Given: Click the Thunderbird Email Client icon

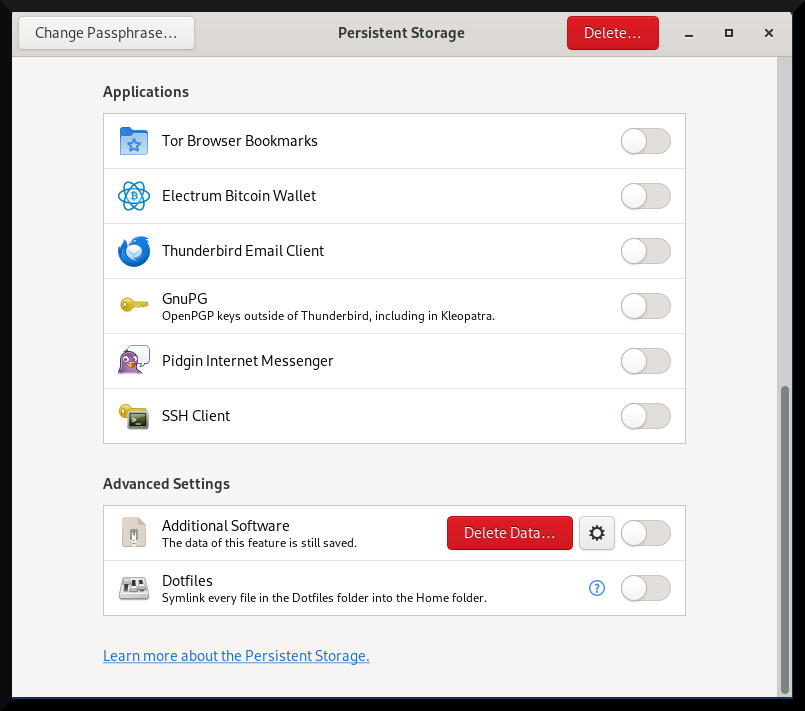Looking at the screenshot, I should pos(133,251).
